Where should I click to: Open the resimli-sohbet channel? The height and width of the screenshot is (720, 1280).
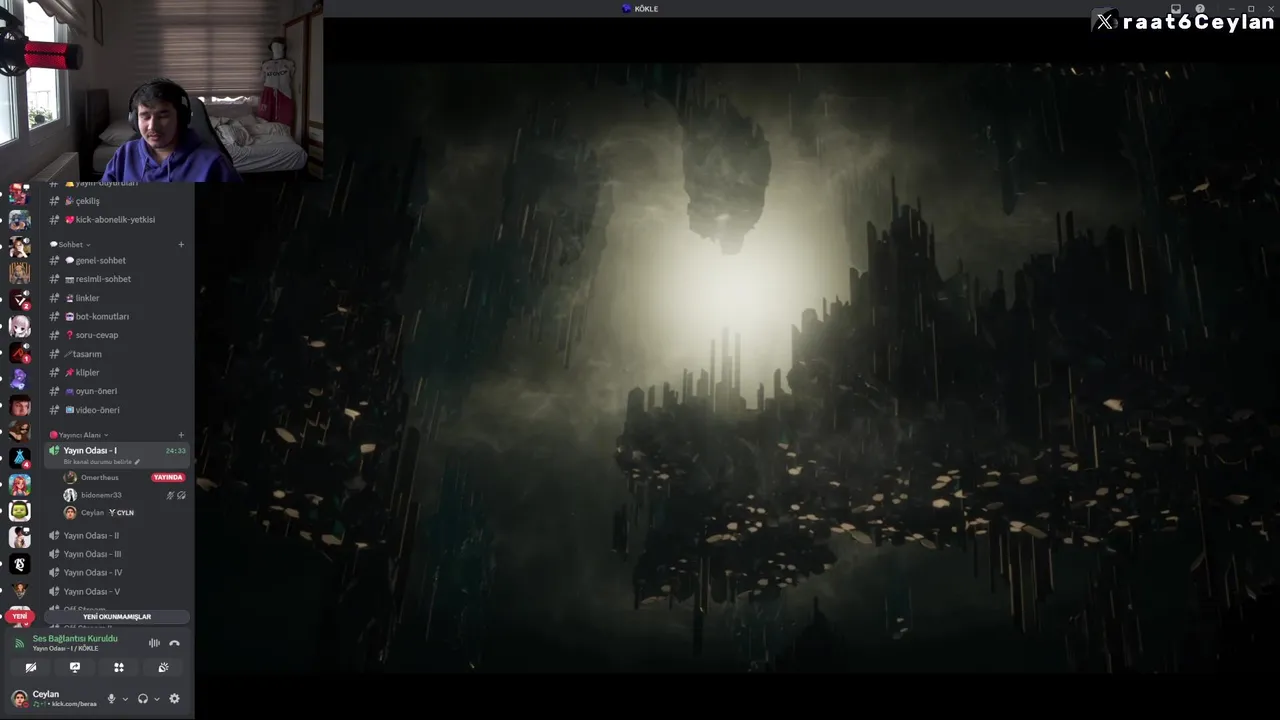point(115,279)
